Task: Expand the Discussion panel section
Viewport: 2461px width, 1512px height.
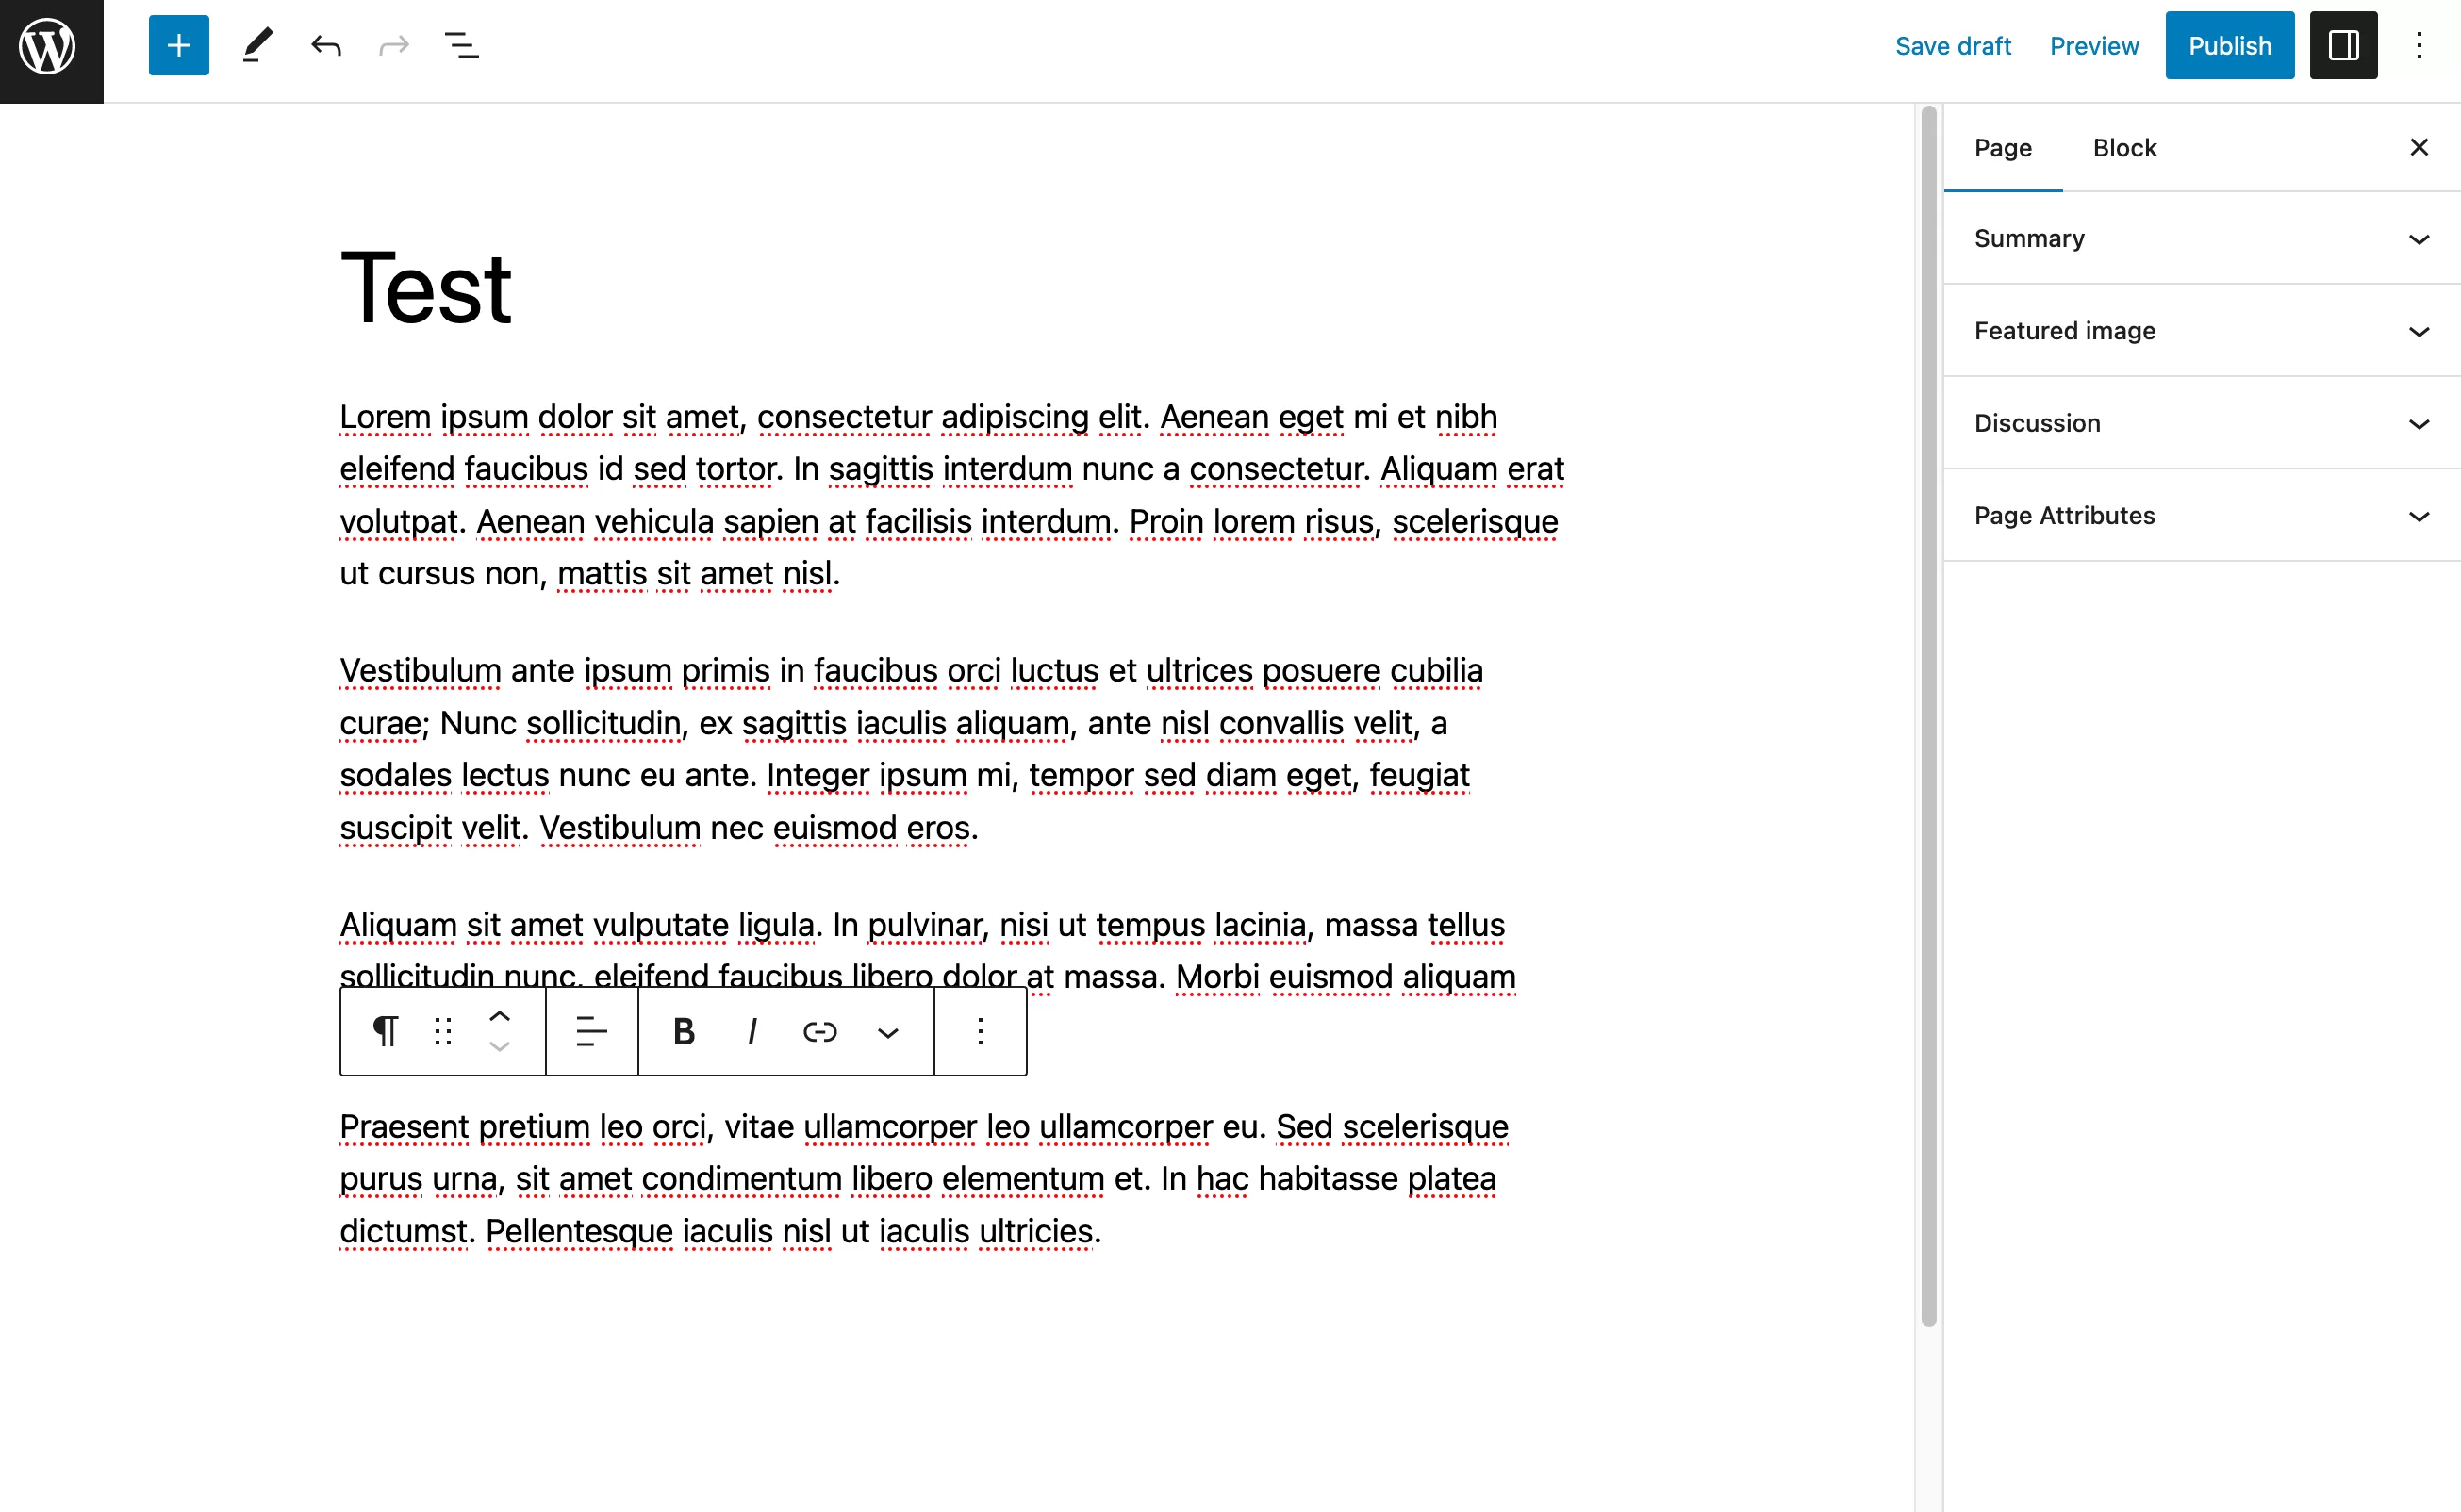Action: (x=2203, y=422)
